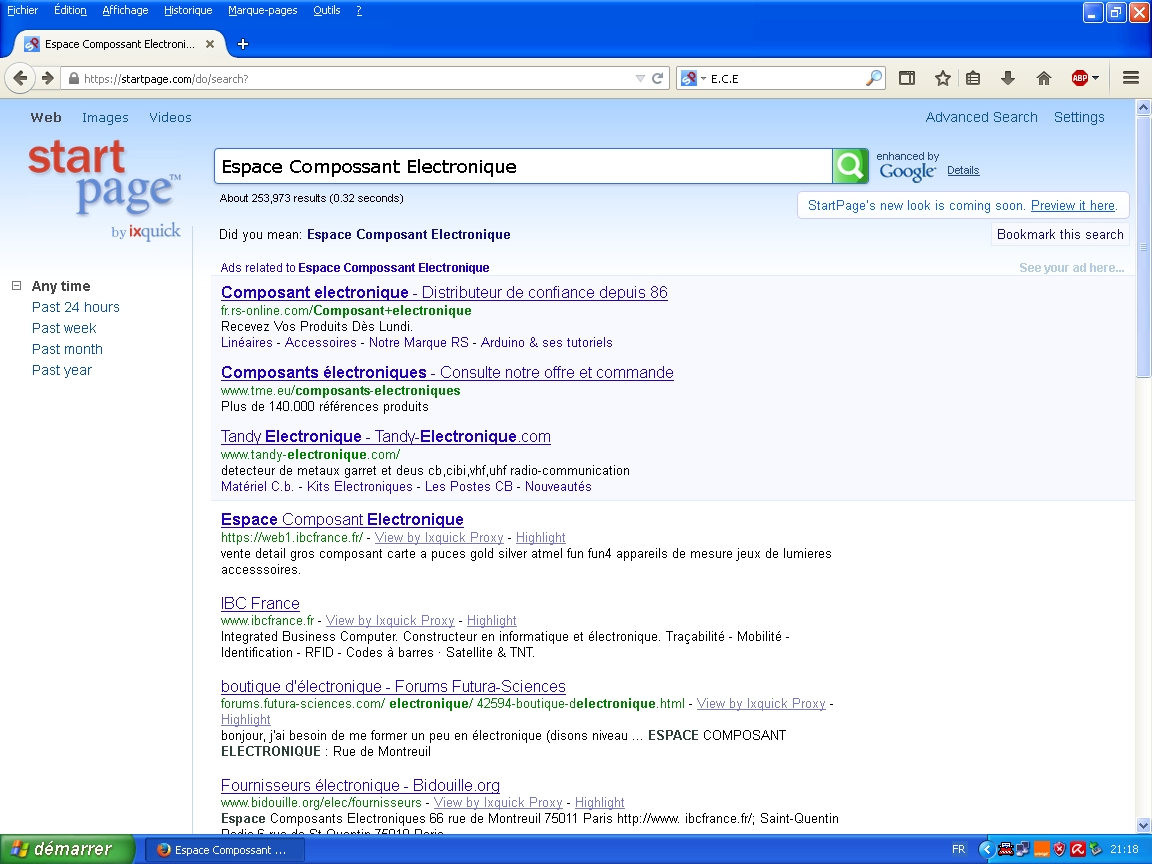The image size is (1152, 864).
Task: Open the Adblock Plus ABP menu
Action: [x=1084, y=78]
